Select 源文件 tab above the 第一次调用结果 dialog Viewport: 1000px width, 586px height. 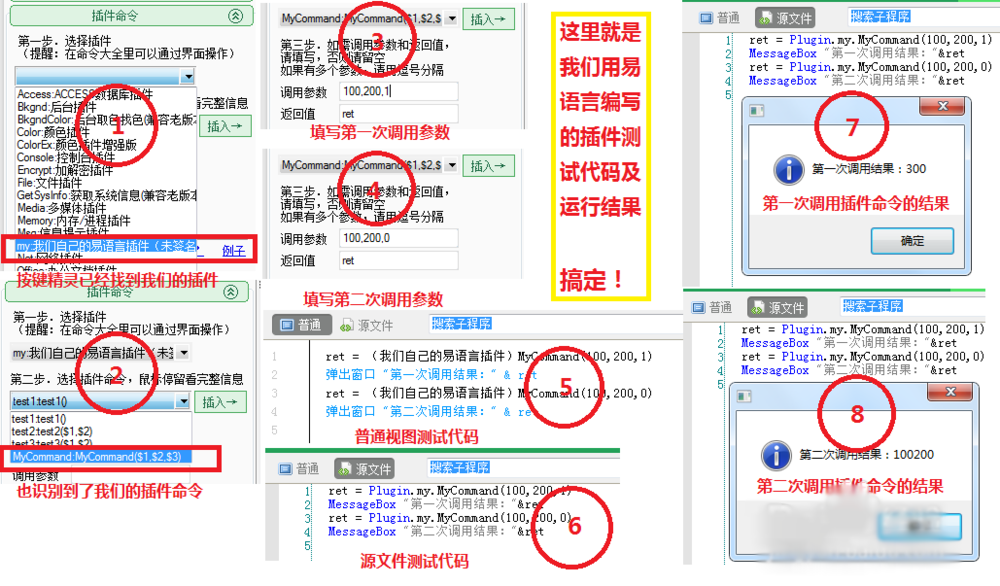coord(784,18)
